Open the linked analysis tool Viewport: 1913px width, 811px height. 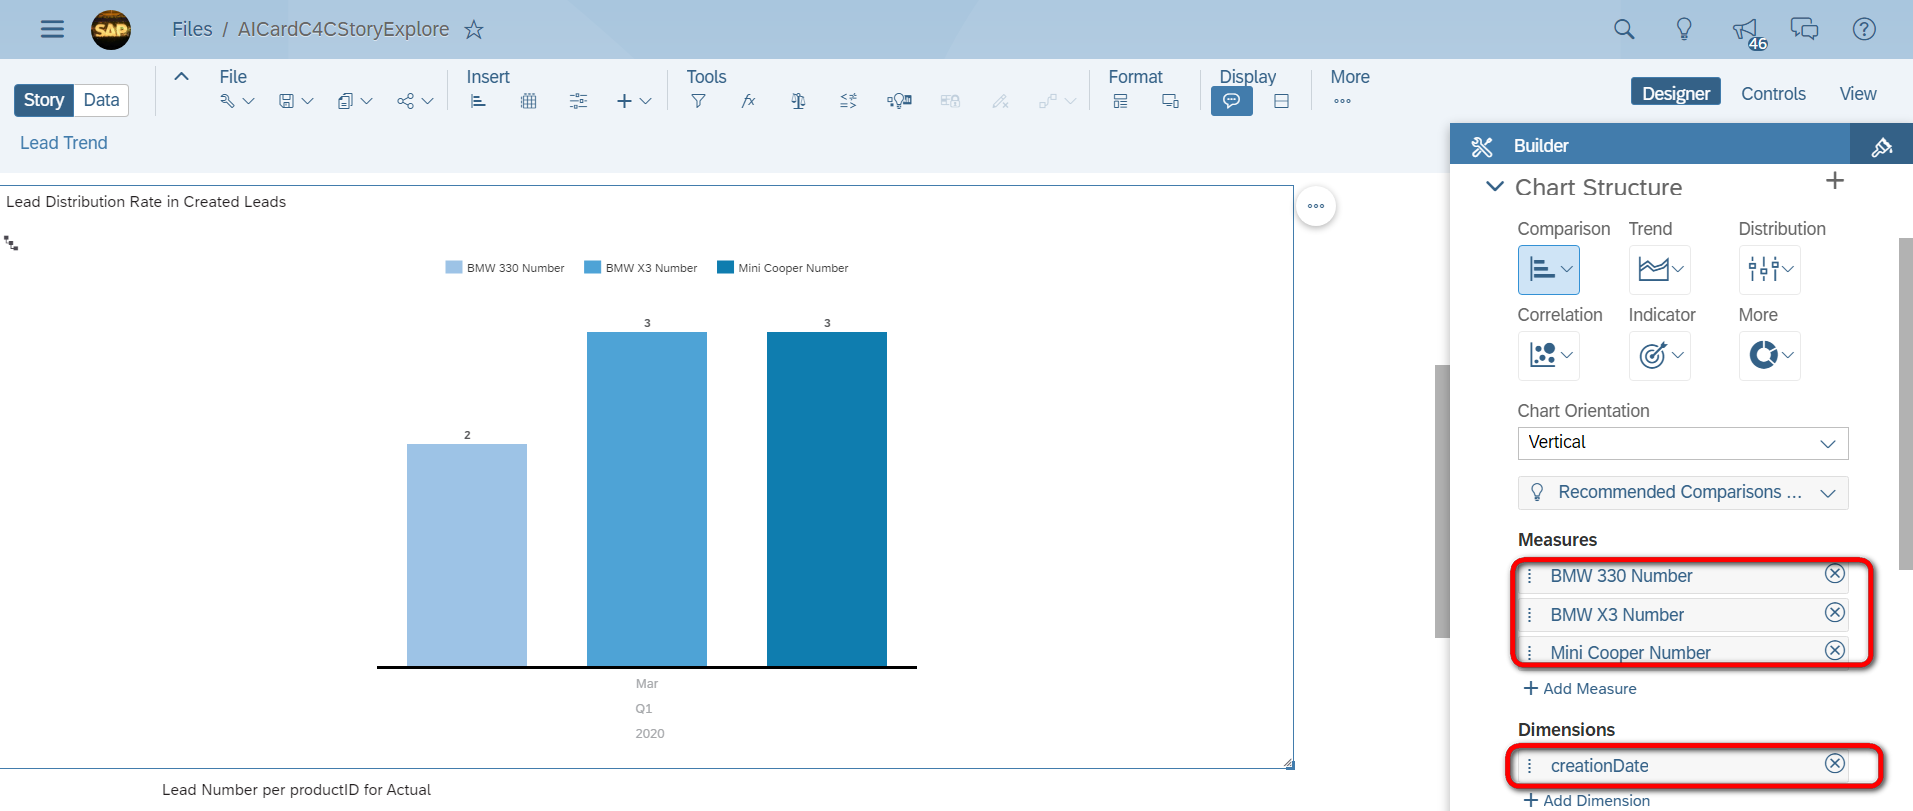[x=848, y=101]
